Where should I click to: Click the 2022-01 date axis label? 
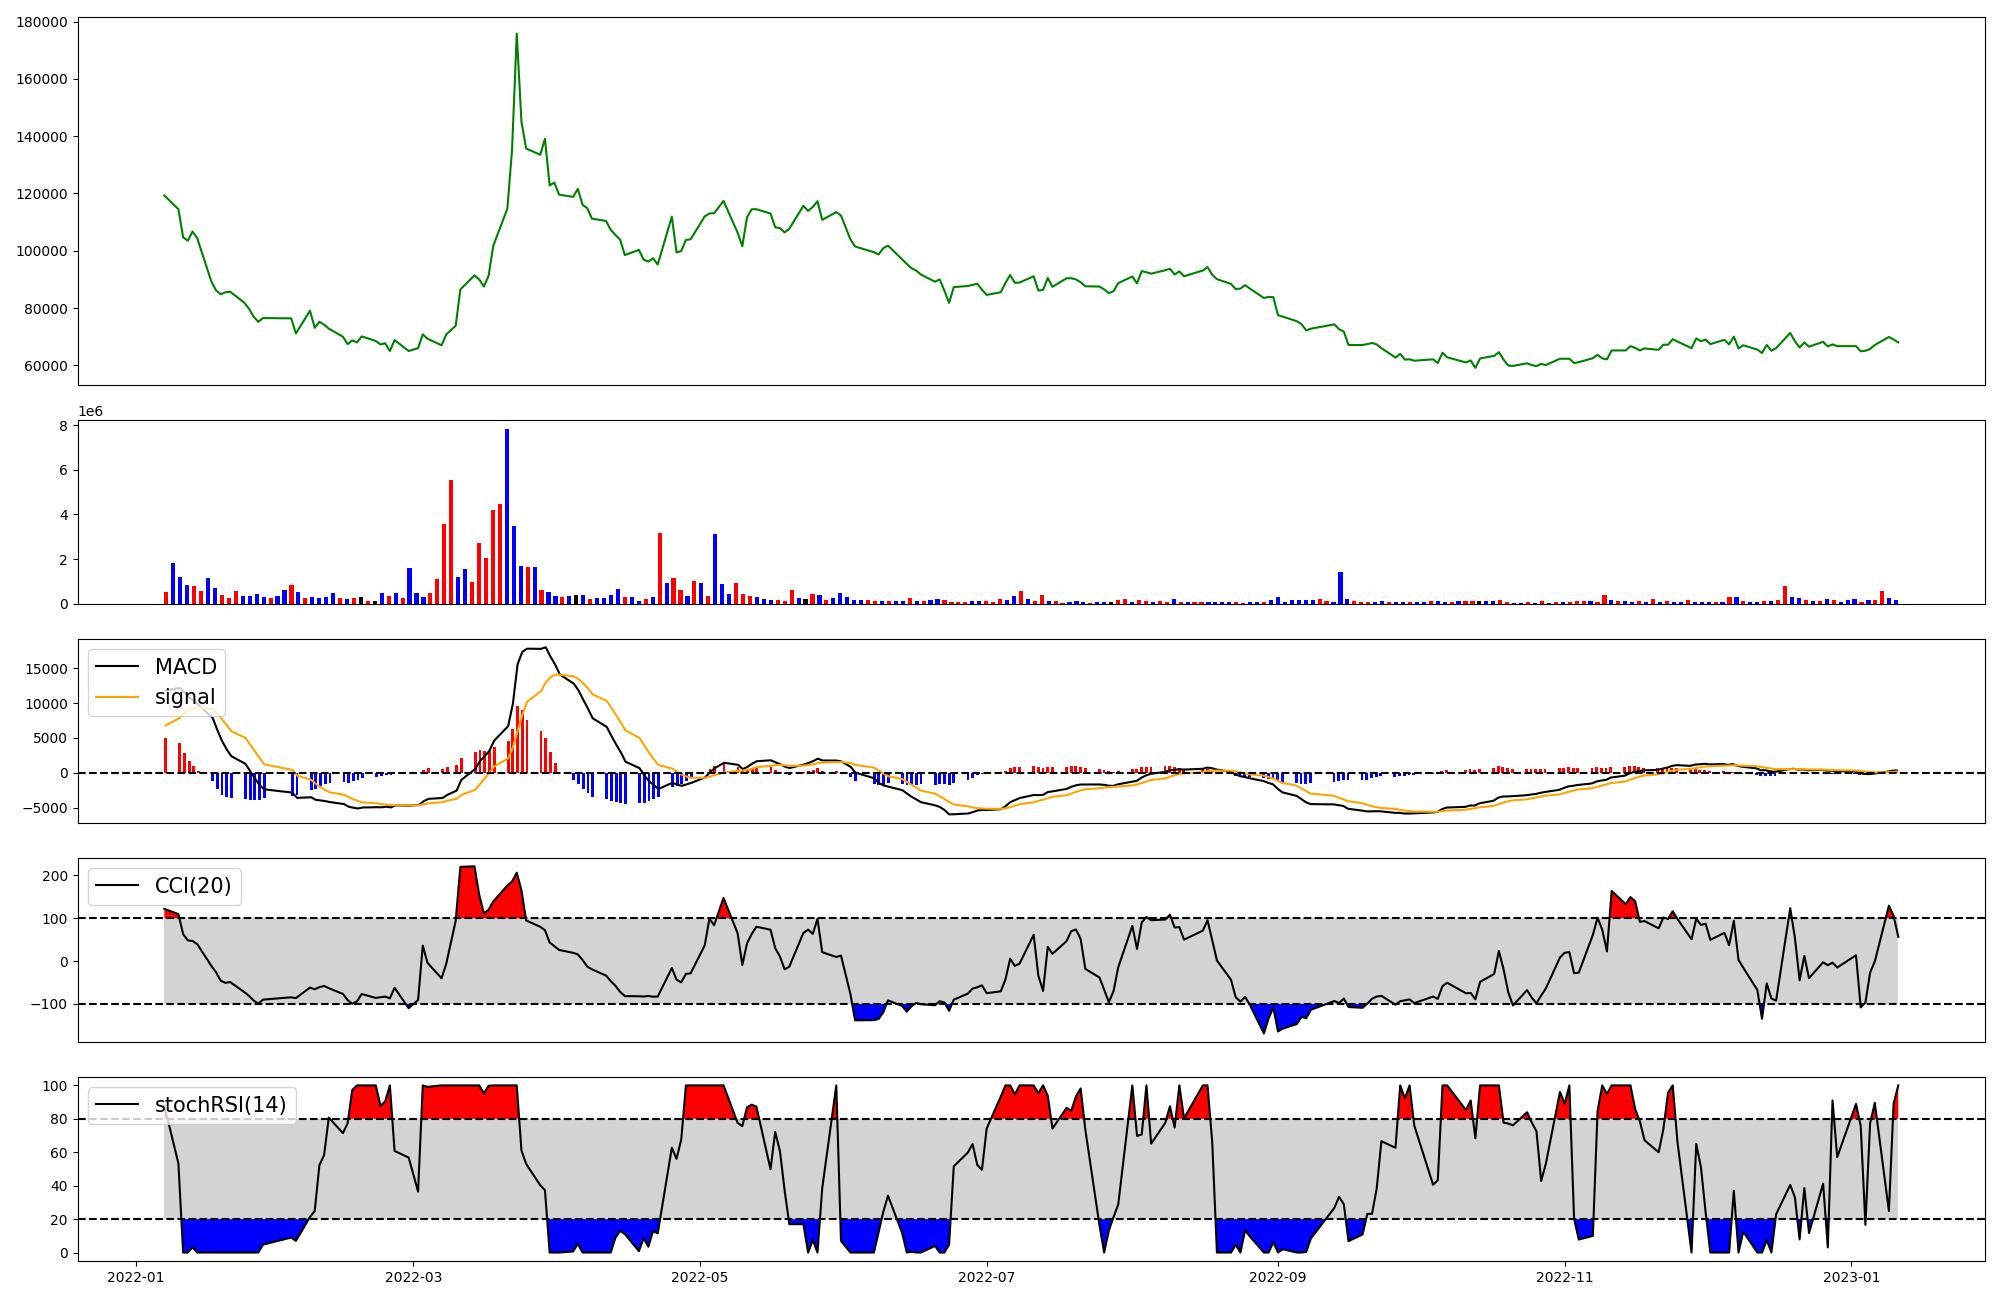coord(135,1277)
